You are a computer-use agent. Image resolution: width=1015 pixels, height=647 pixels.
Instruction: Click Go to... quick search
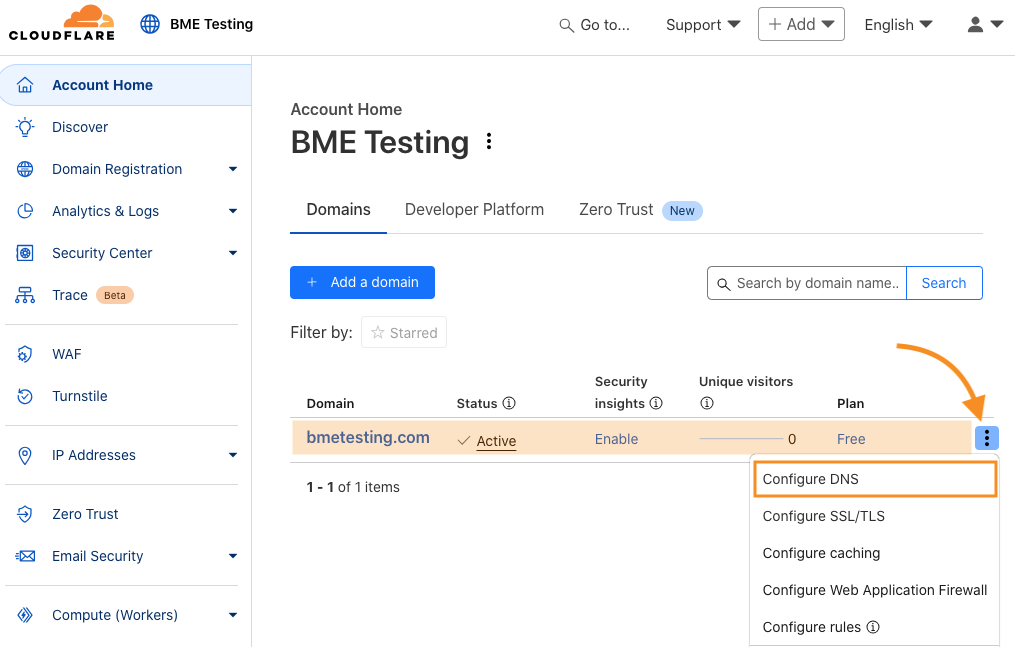coord(594,25)
